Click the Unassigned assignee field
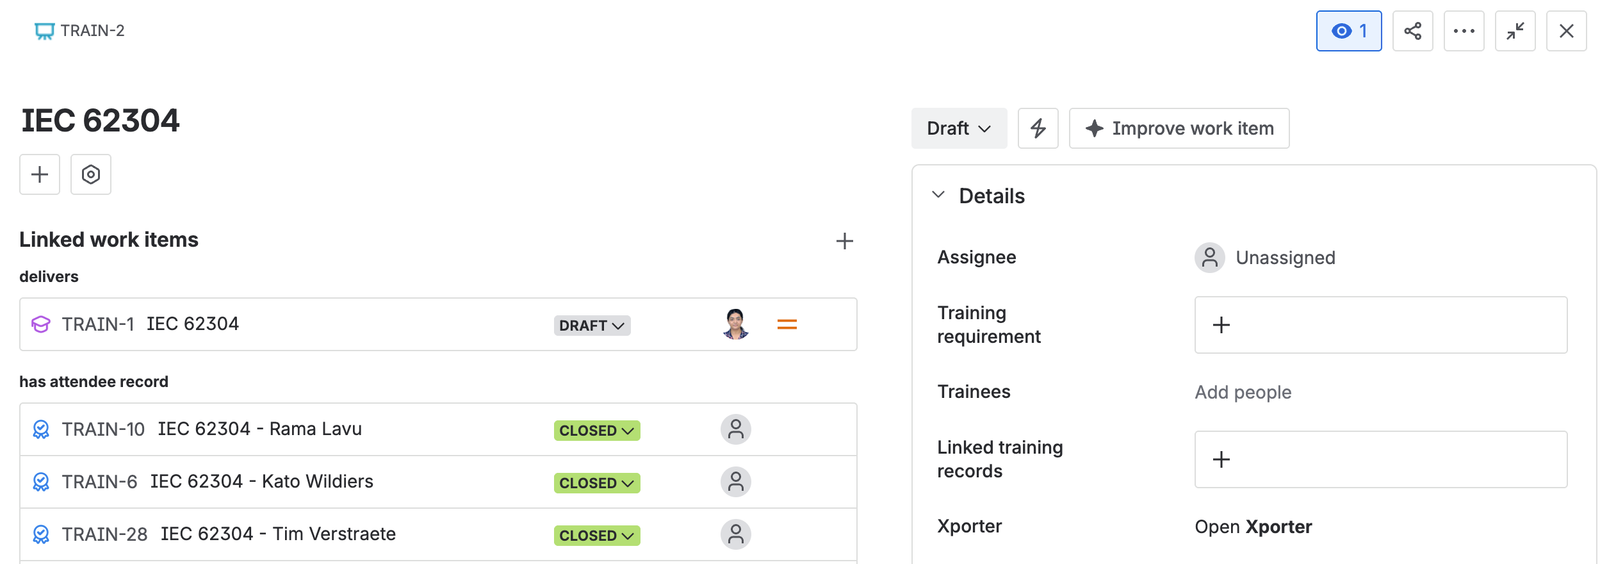The image size is (1600, 564). pyautogui.click(x=1265, y=257)
